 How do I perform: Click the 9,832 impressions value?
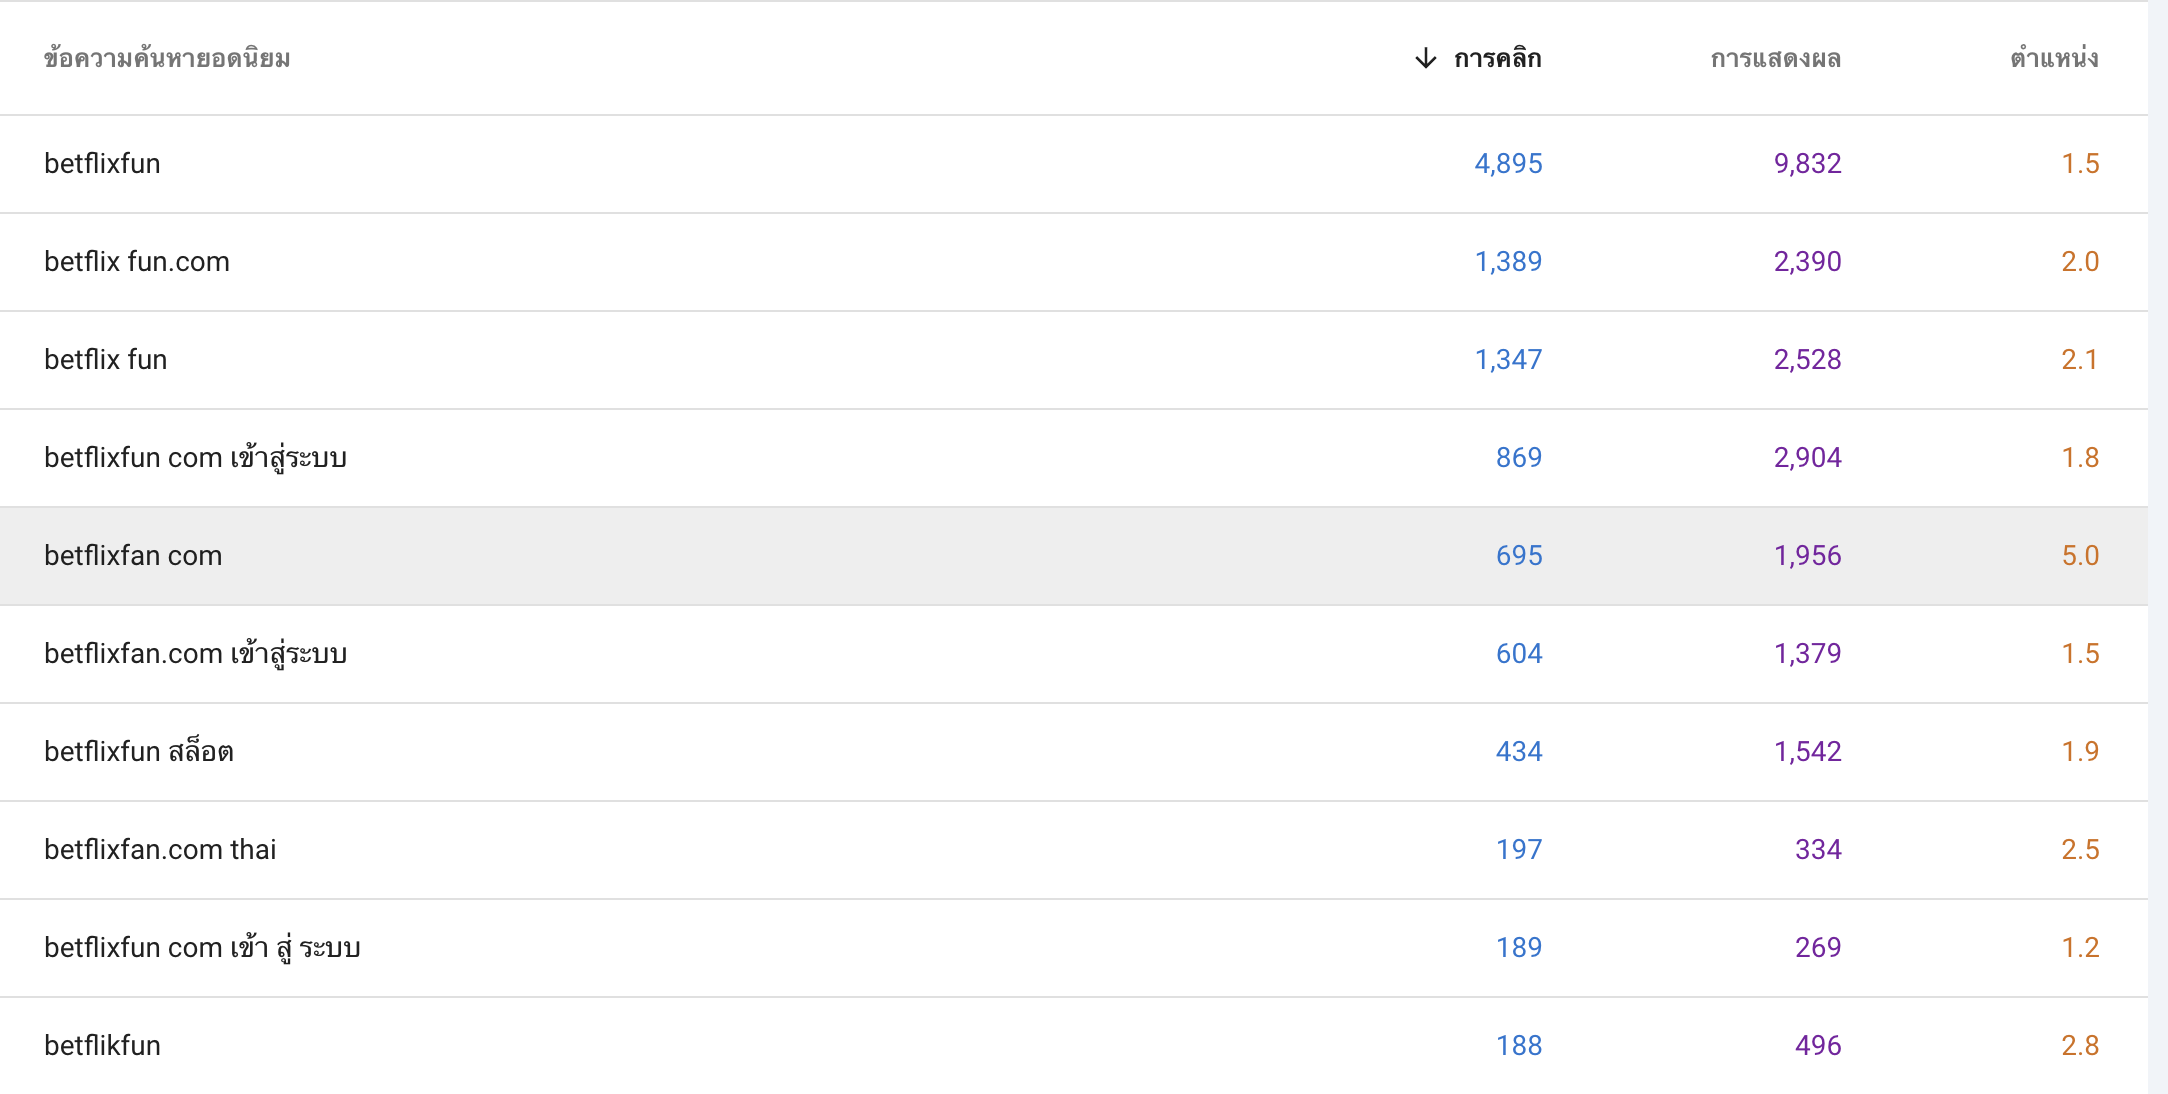point(1807,164)
